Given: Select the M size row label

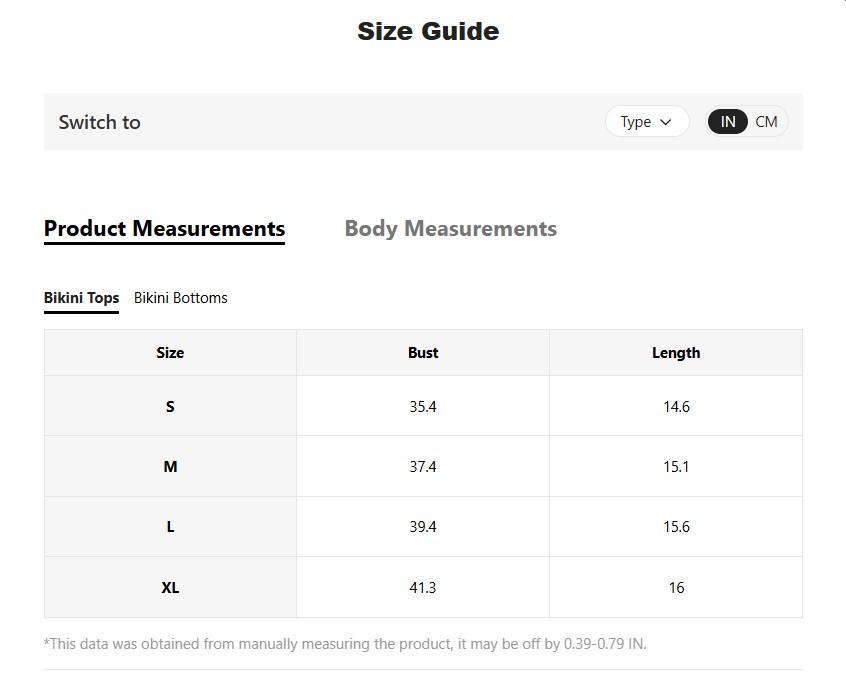Looking at the screenshot, I should point(170,467).
